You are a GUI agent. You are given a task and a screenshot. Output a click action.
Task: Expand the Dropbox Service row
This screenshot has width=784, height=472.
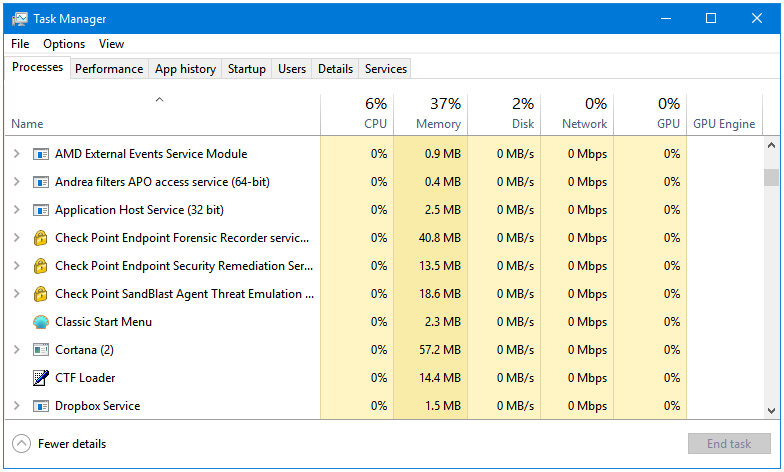16,406
